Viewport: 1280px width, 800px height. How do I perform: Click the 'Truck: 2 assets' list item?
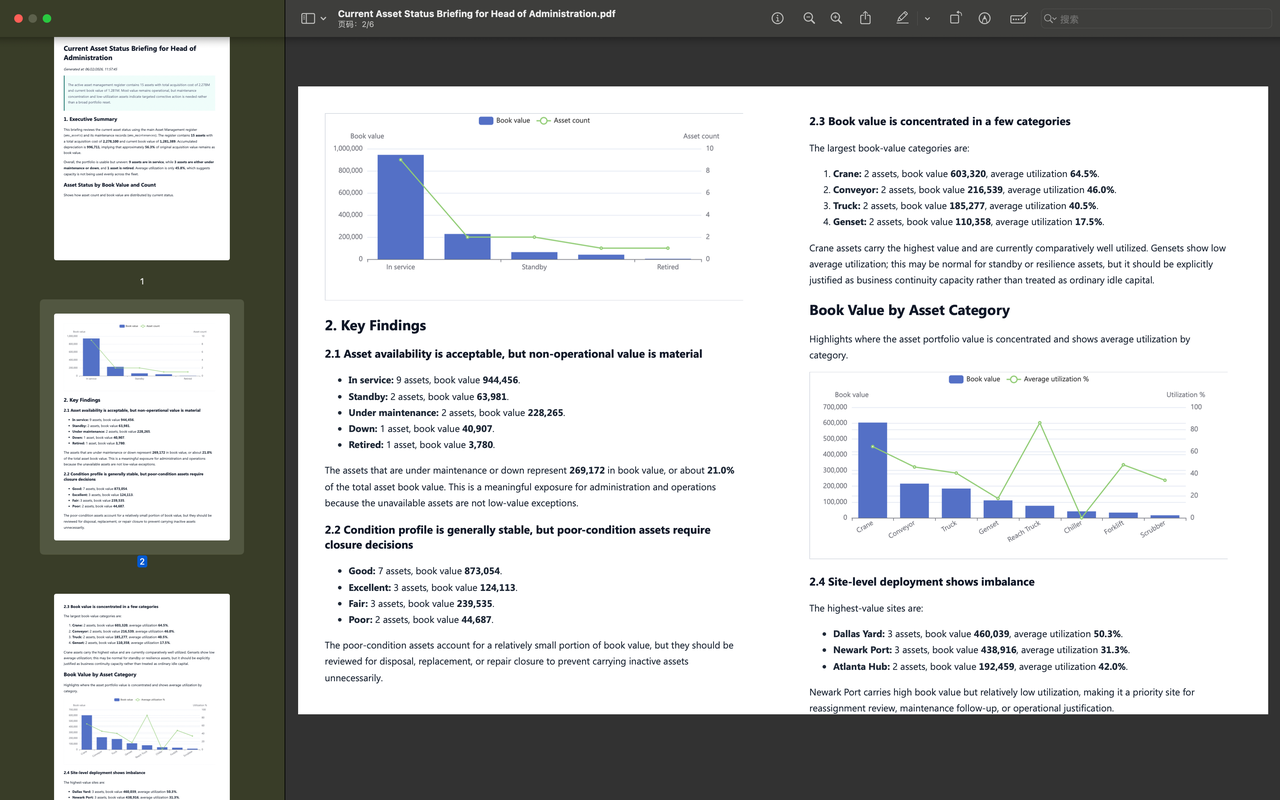point(965,206)
